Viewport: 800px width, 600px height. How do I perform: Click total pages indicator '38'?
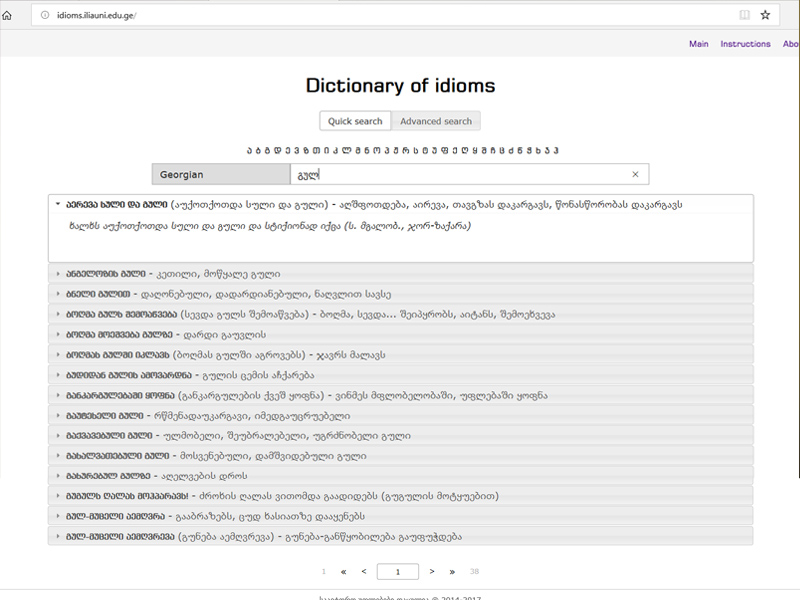pyautogui.click(x=474, y=571)
